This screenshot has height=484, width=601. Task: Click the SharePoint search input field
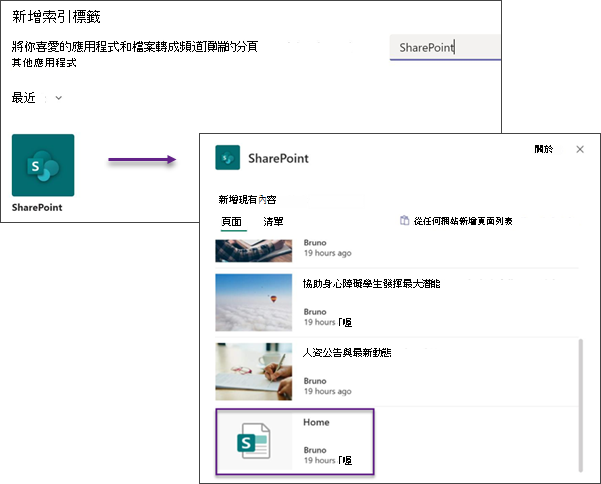445,48
